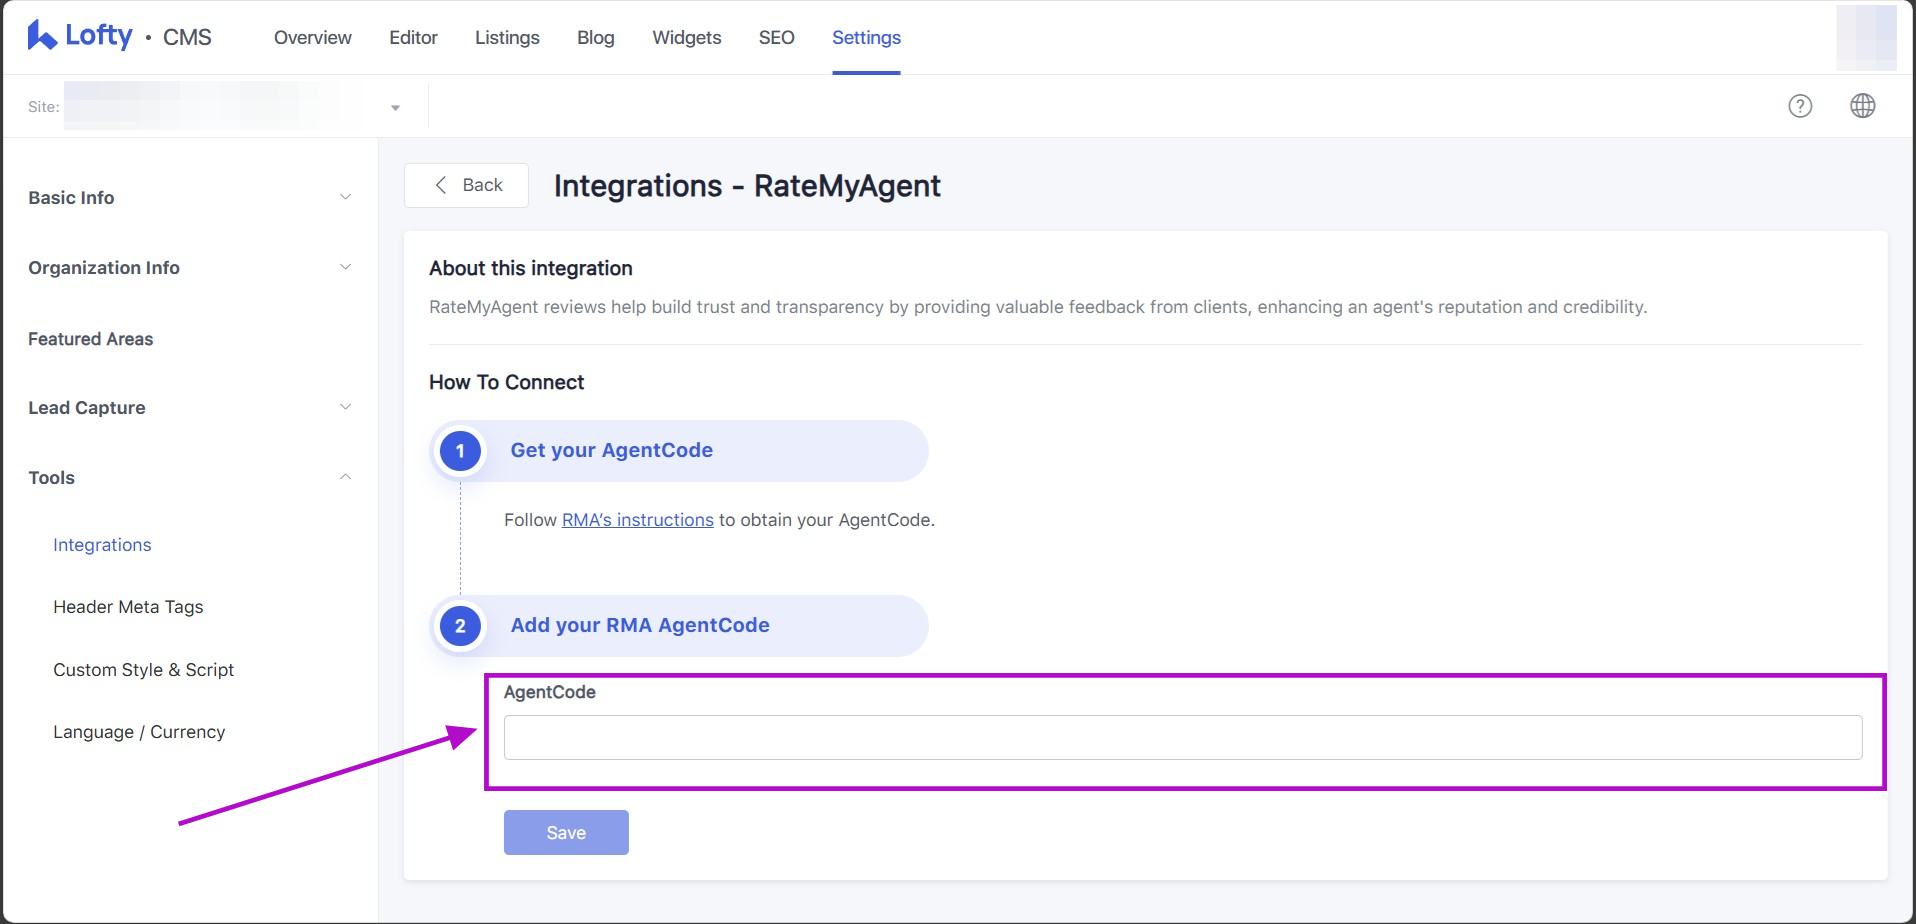Click the Save button
Image resolution: width=1916 pixels, height=924 pixels.
(x=566, y=832)
